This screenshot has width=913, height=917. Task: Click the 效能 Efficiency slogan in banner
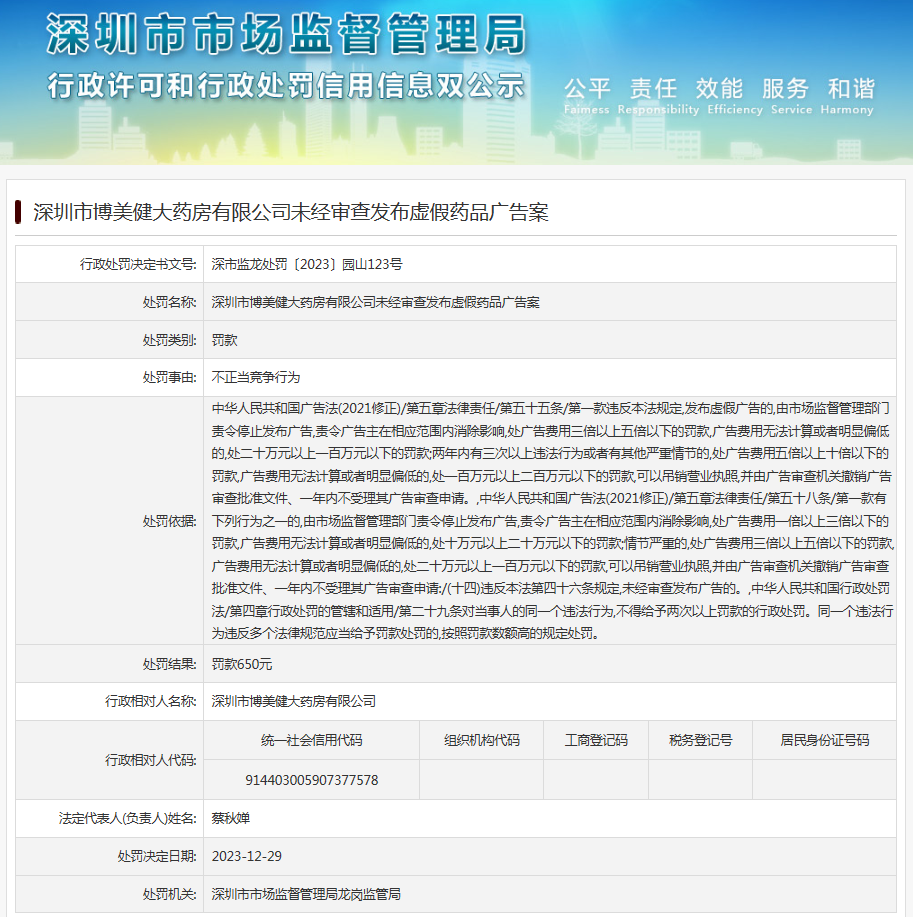719,94
